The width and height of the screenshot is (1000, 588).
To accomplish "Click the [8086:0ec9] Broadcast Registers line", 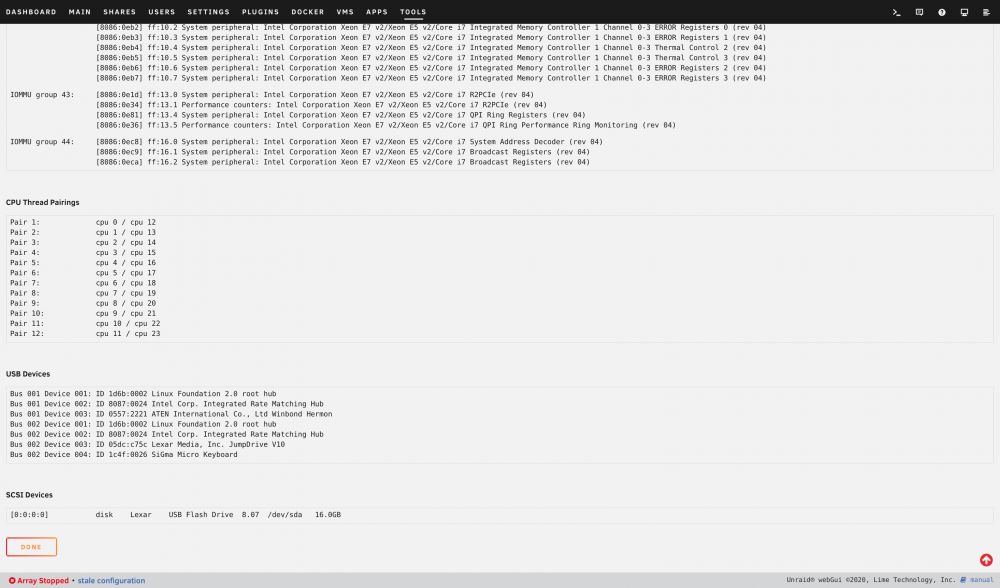I will coord(343,152).
